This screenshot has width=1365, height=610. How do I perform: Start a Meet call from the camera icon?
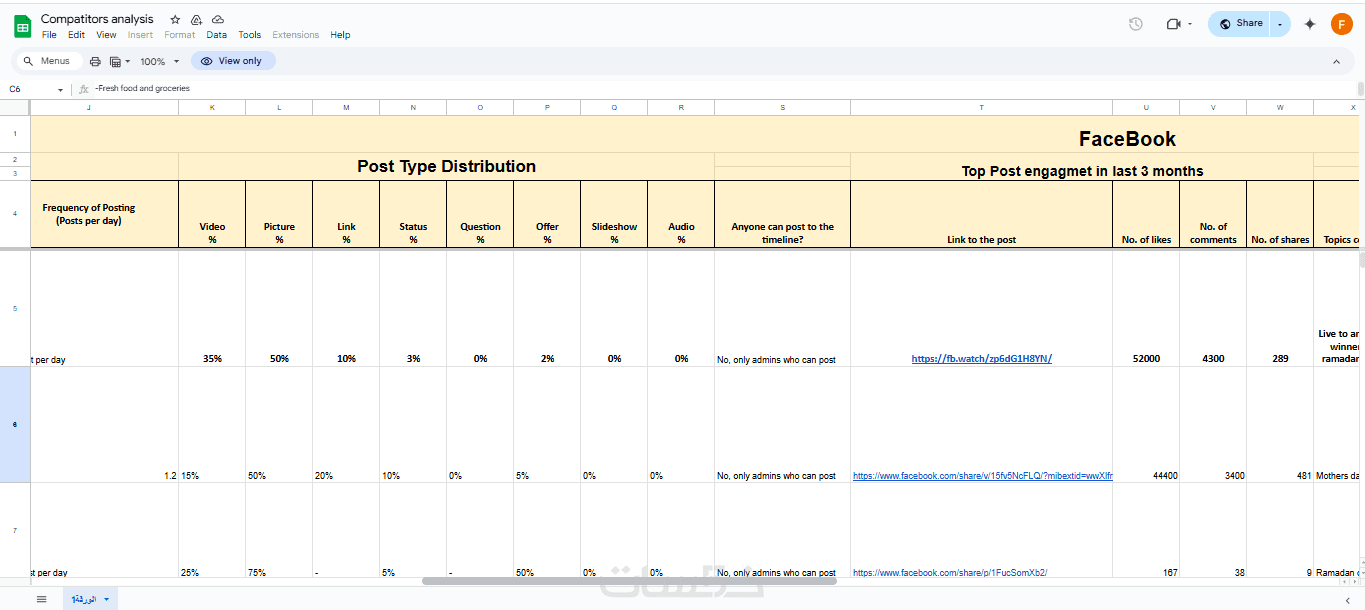[1174, 24]
